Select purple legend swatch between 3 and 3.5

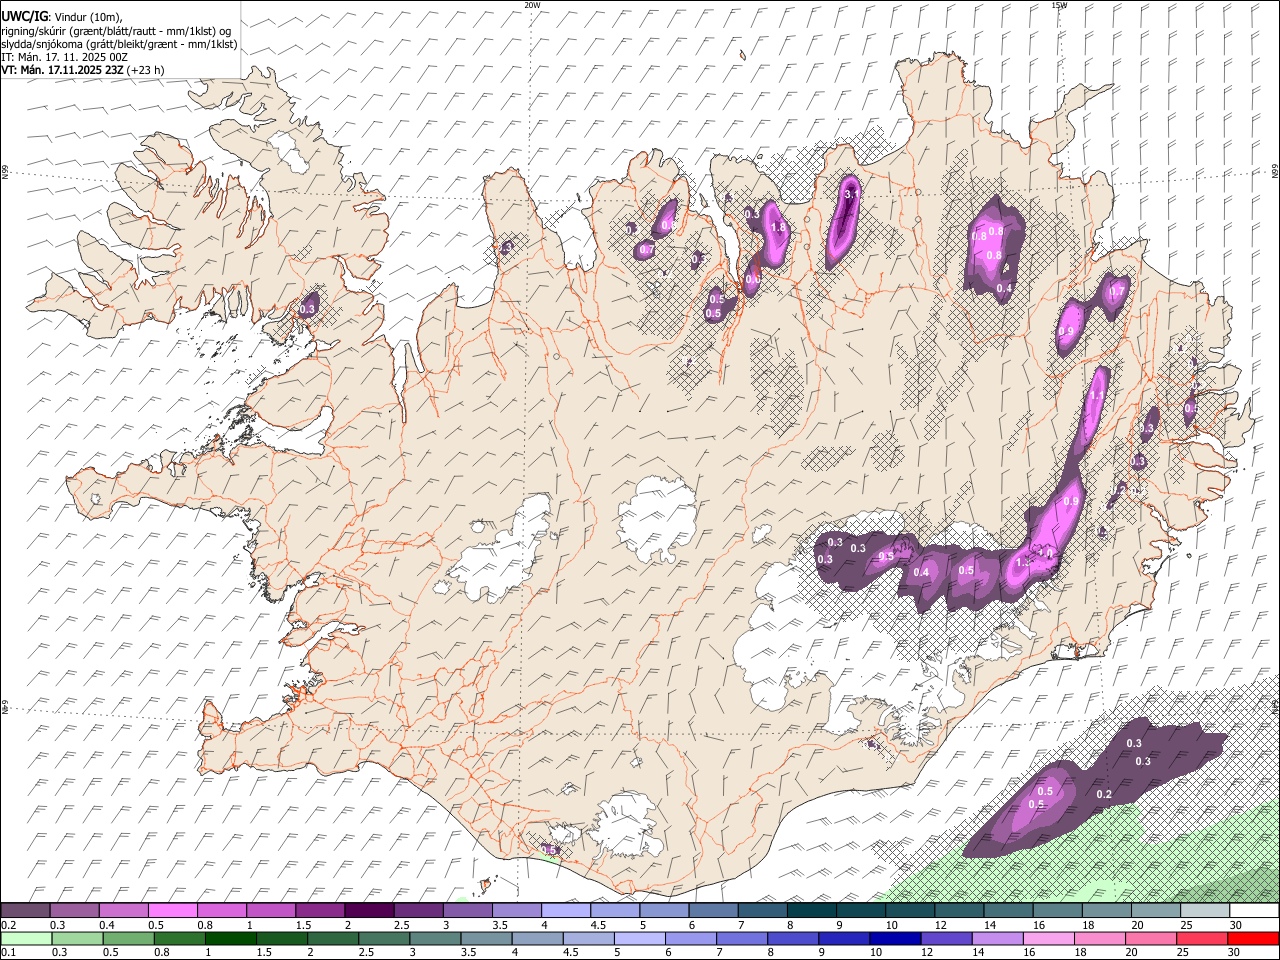coord(467,911)
